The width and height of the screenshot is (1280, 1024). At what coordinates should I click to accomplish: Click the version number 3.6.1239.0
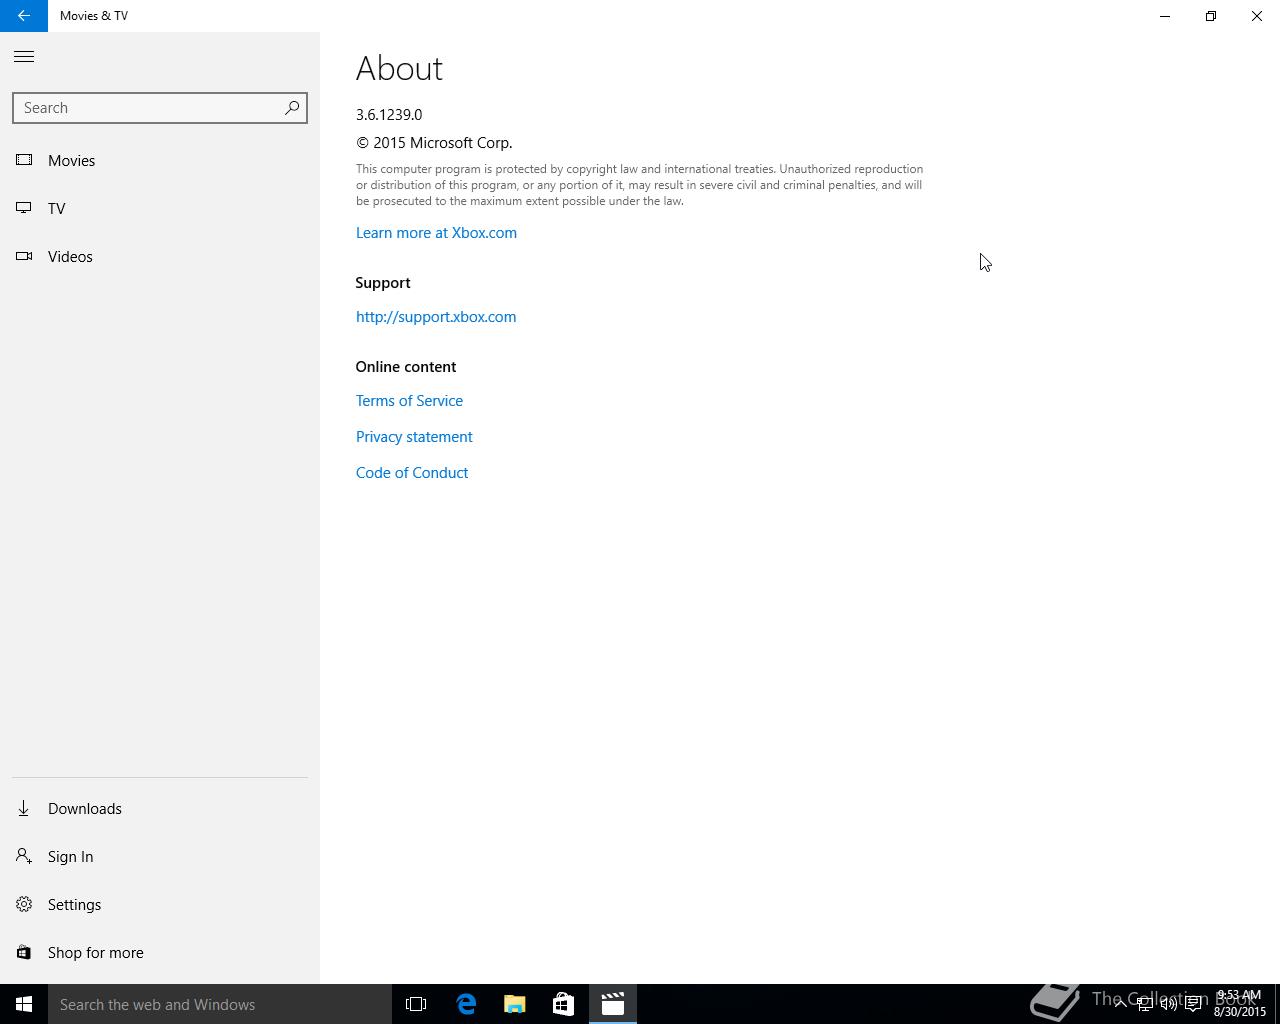pyautogui.click(x=389, y=114)
